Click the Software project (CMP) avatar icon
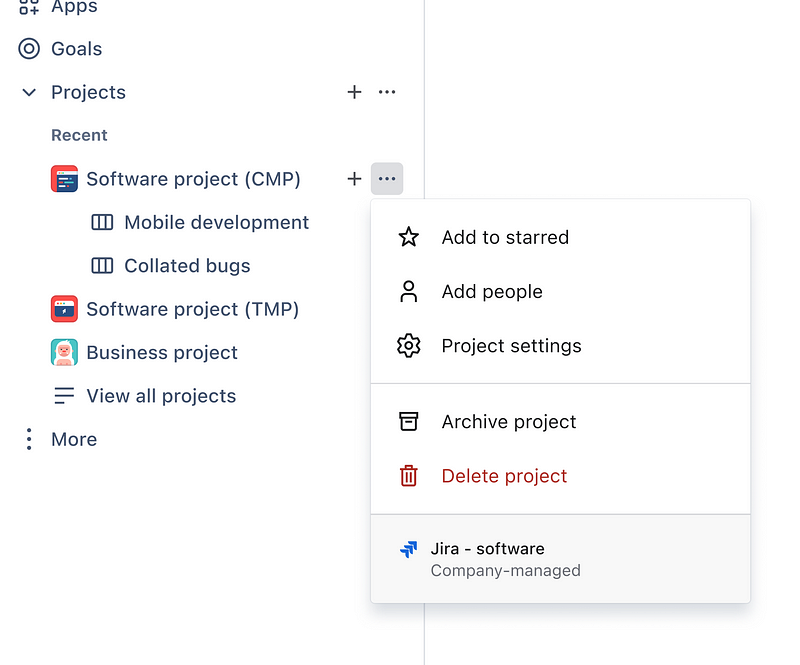 [x=64, y=179]
